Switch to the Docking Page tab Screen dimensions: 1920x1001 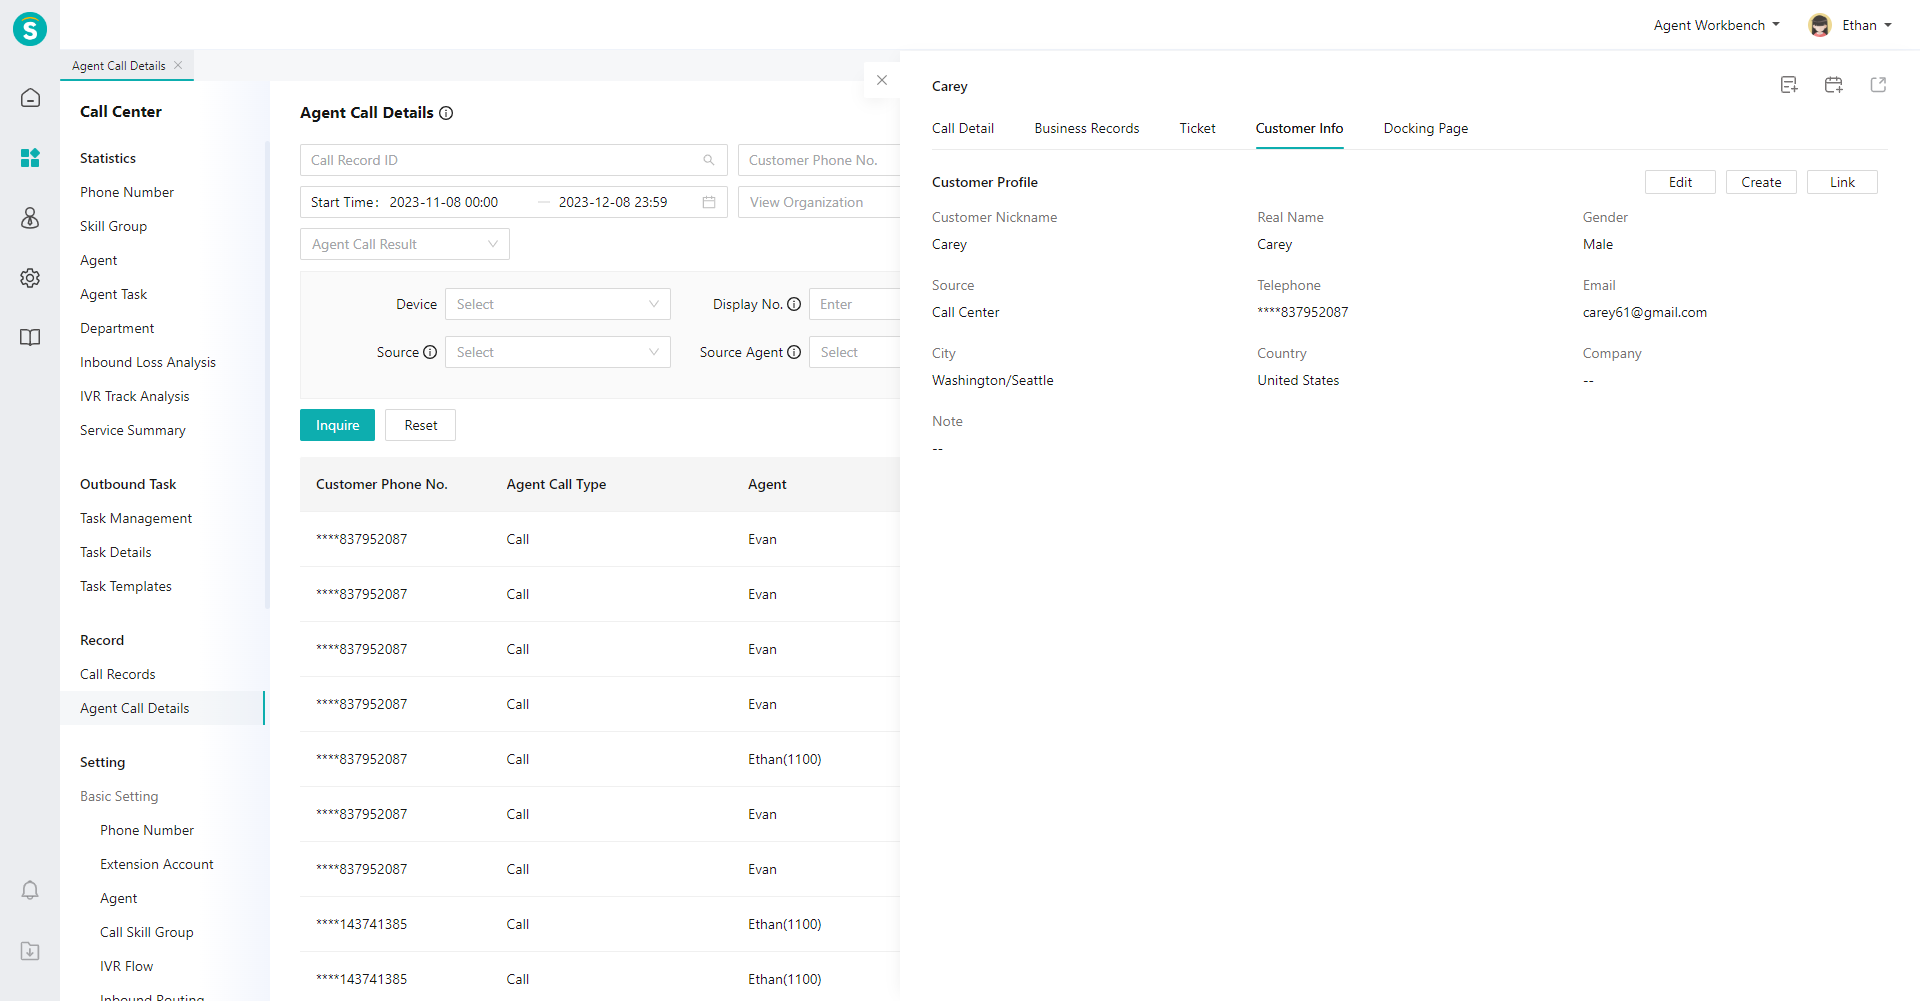pyautogui.click(x=1426, y=128)
